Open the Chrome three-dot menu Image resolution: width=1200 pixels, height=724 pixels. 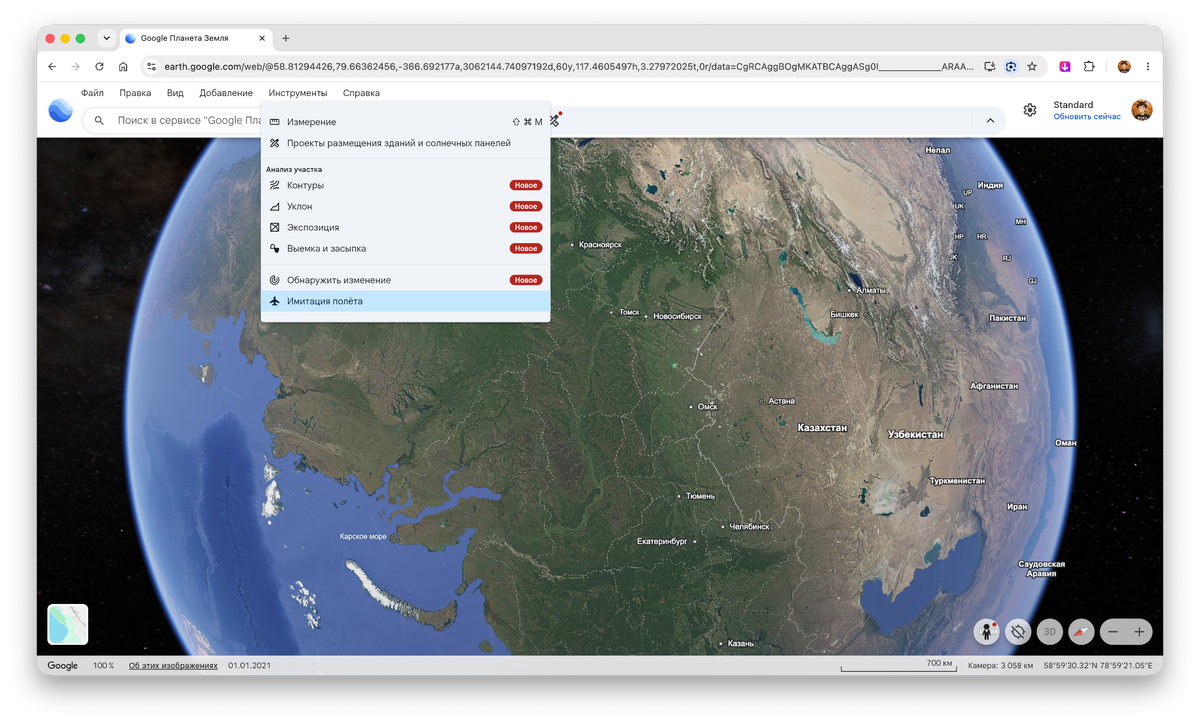tap(1148, 67)
